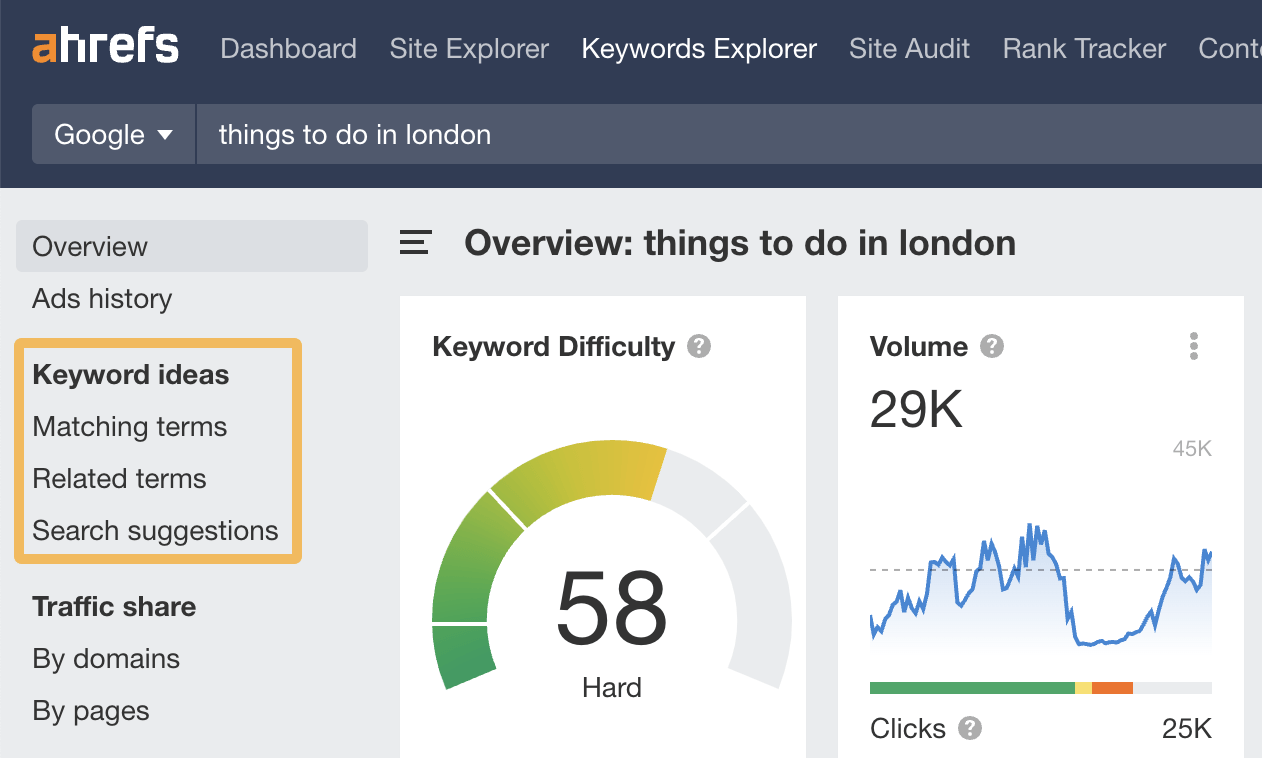Navigate to the Dashboard
Image resolution: width=1262 pixels, height=758 pixels.
[x=289, y=48]
